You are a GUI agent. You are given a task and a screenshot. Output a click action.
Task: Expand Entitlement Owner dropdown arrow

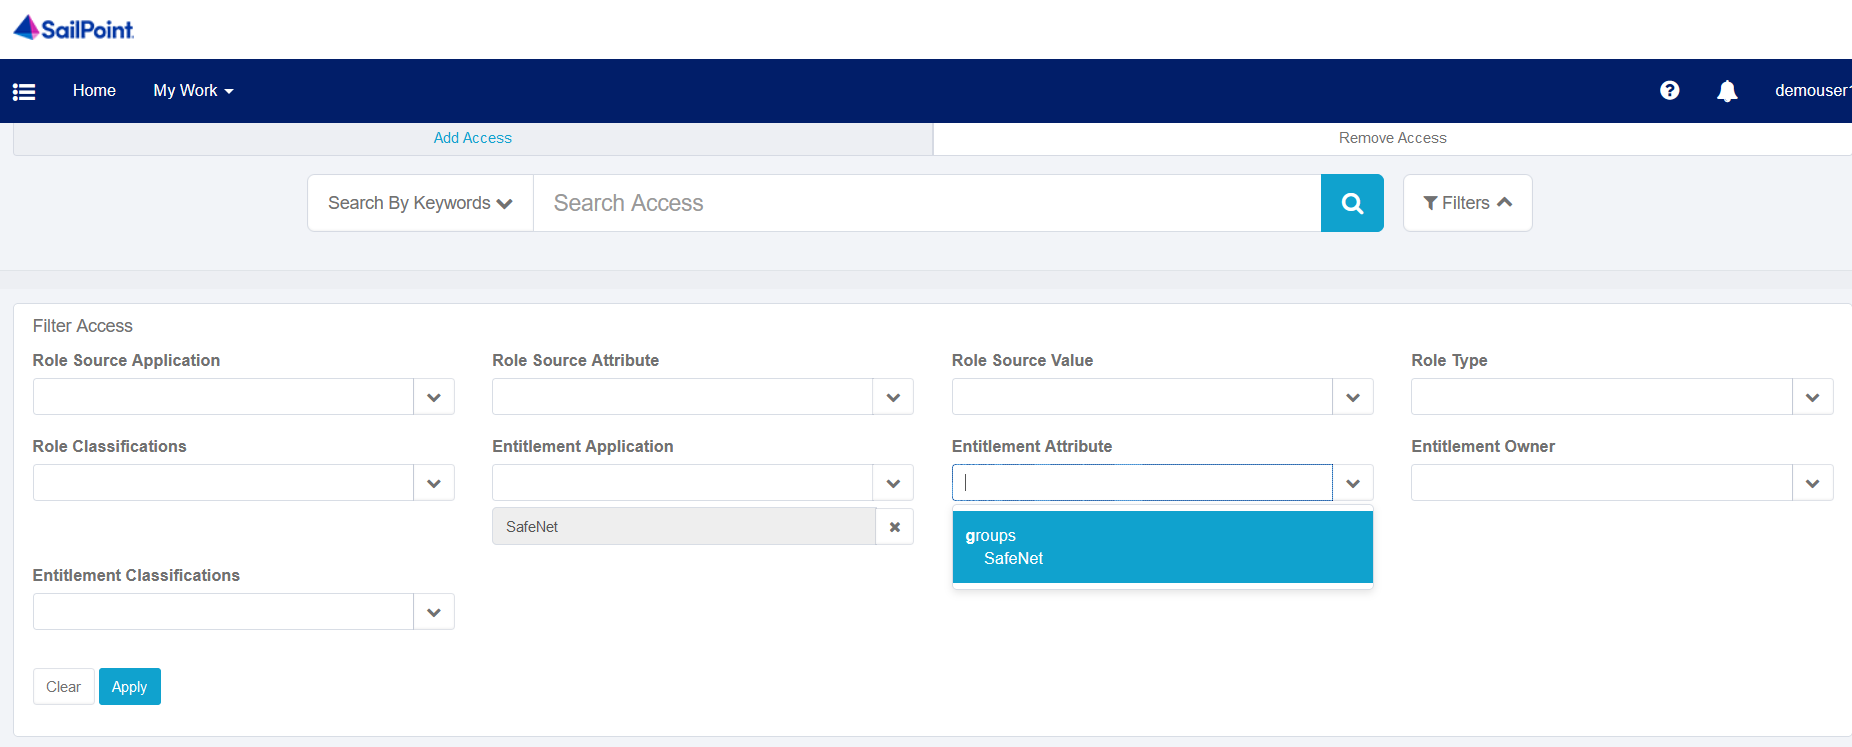[x=1812, y=483]
